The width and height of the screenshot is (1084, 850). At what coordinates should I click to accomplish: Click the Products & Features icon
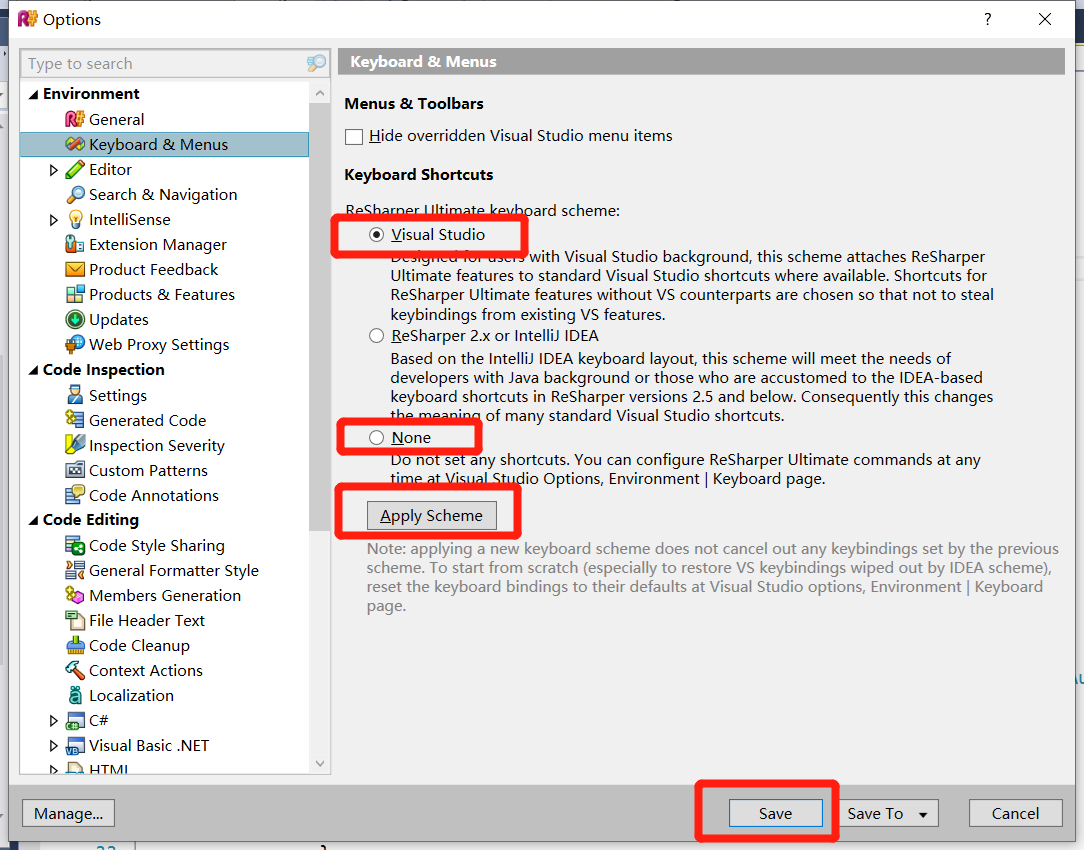point(75,294)
